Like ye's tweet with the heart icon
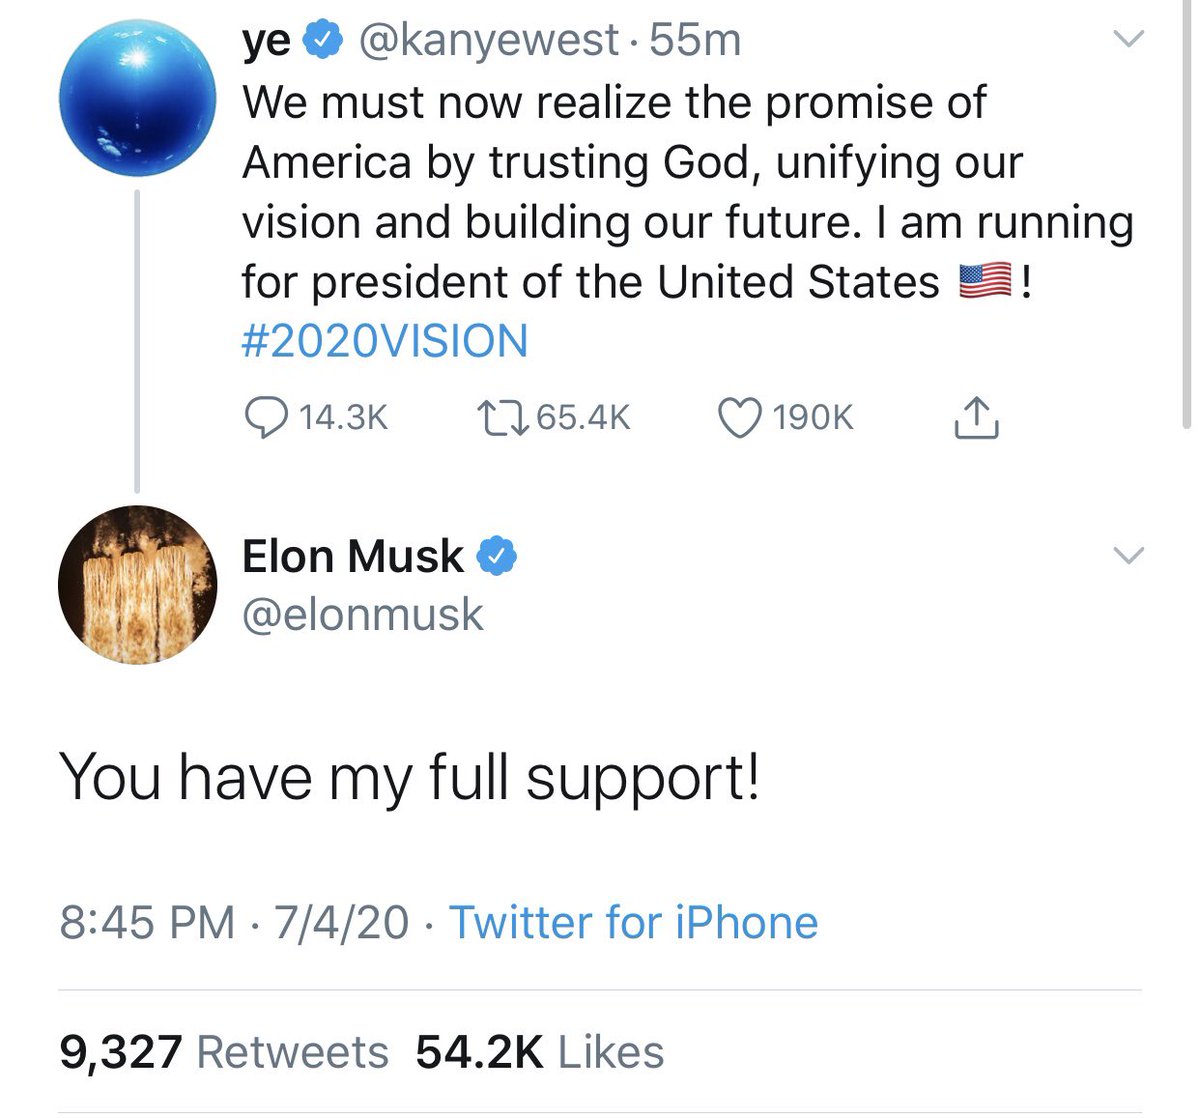 click(740, 418)
